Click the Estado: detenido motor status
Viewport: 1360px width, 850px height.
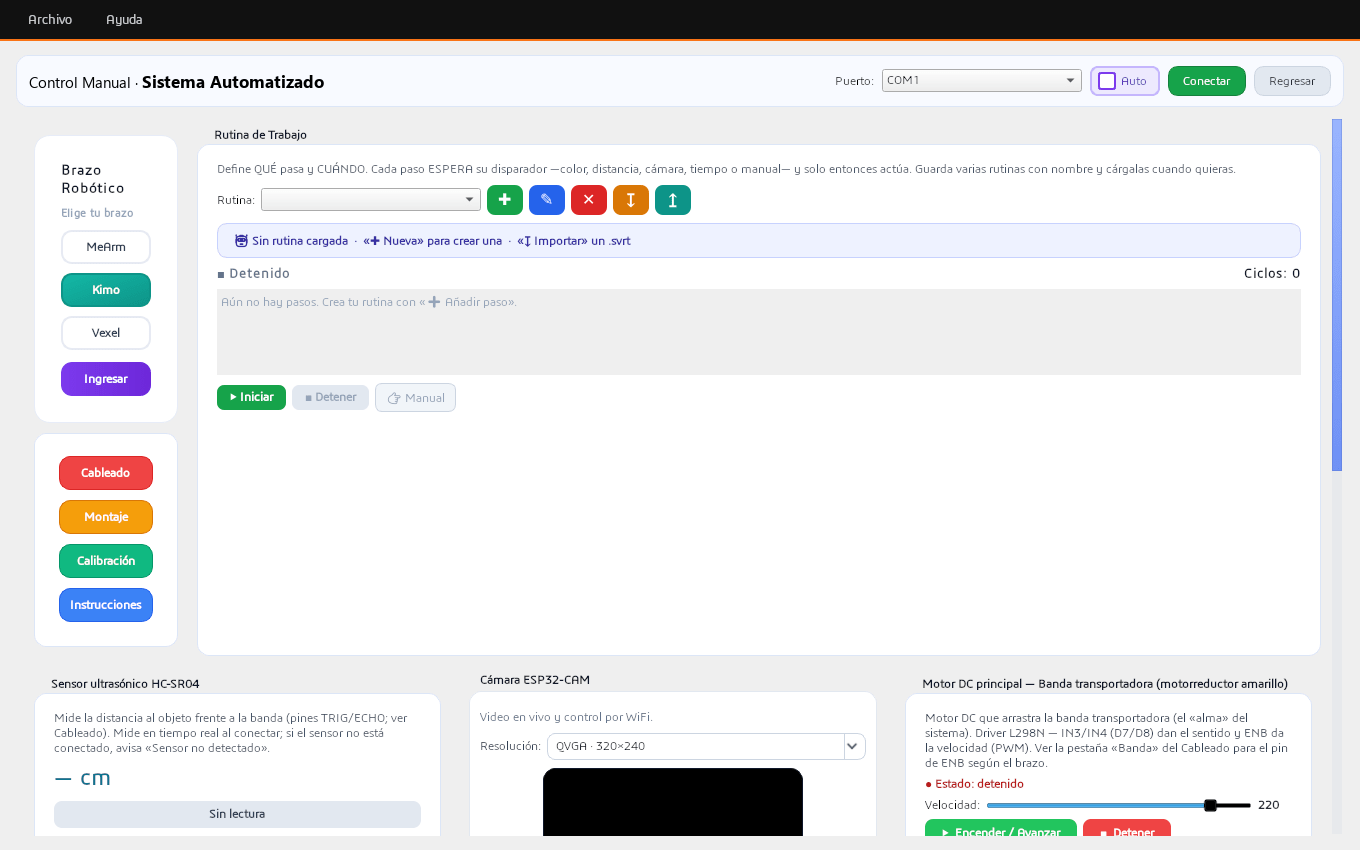point(975,784)
